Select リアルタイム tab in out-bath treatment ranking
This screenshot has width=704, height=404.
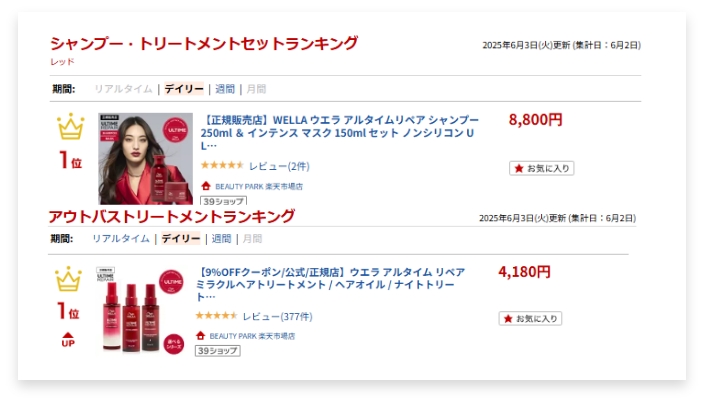coord(120,239)
